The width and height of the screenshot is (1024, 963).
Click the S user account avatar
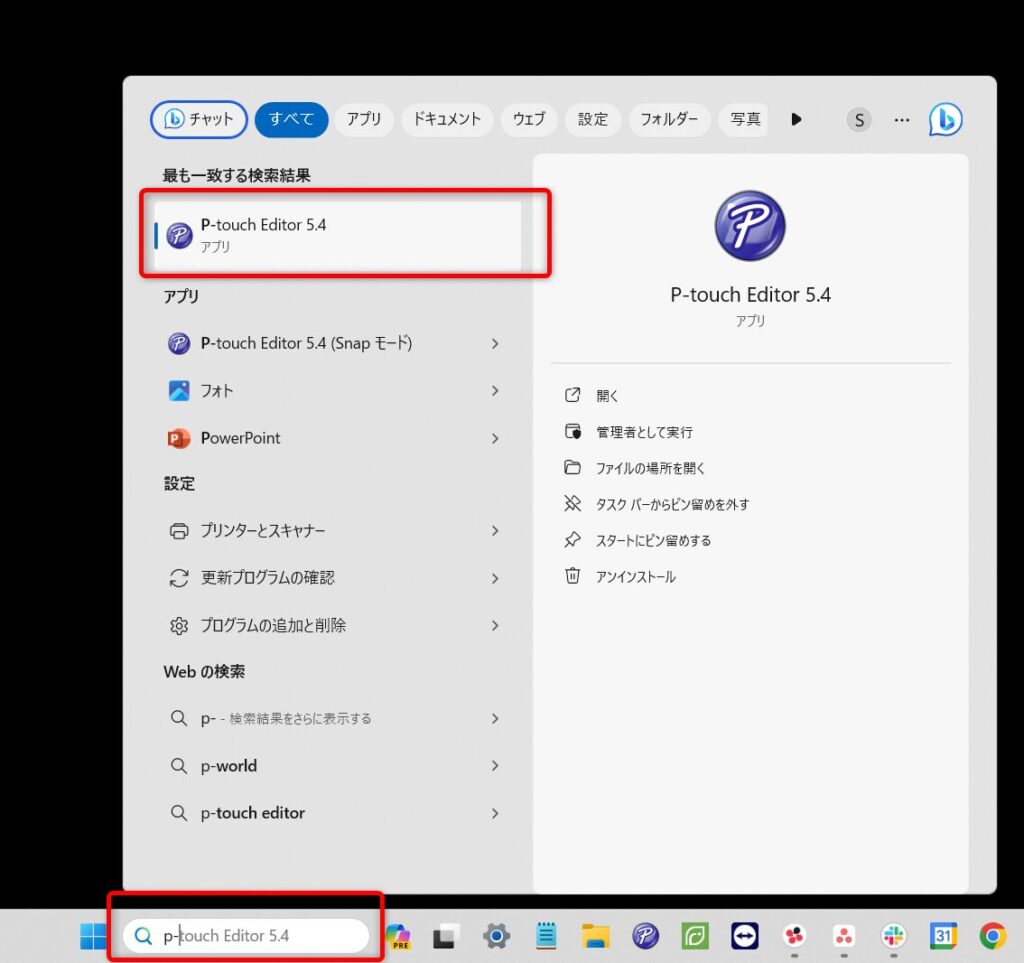[x=859, y=119]
